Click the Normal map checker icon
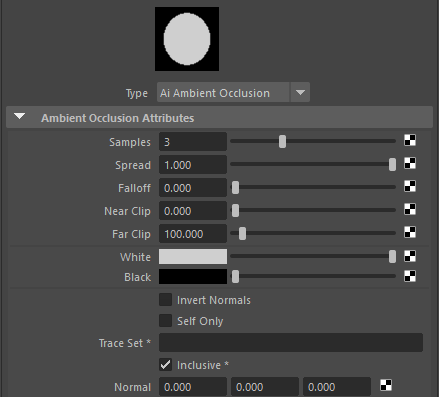Viewport: 439px width, 397px height. 386,385
